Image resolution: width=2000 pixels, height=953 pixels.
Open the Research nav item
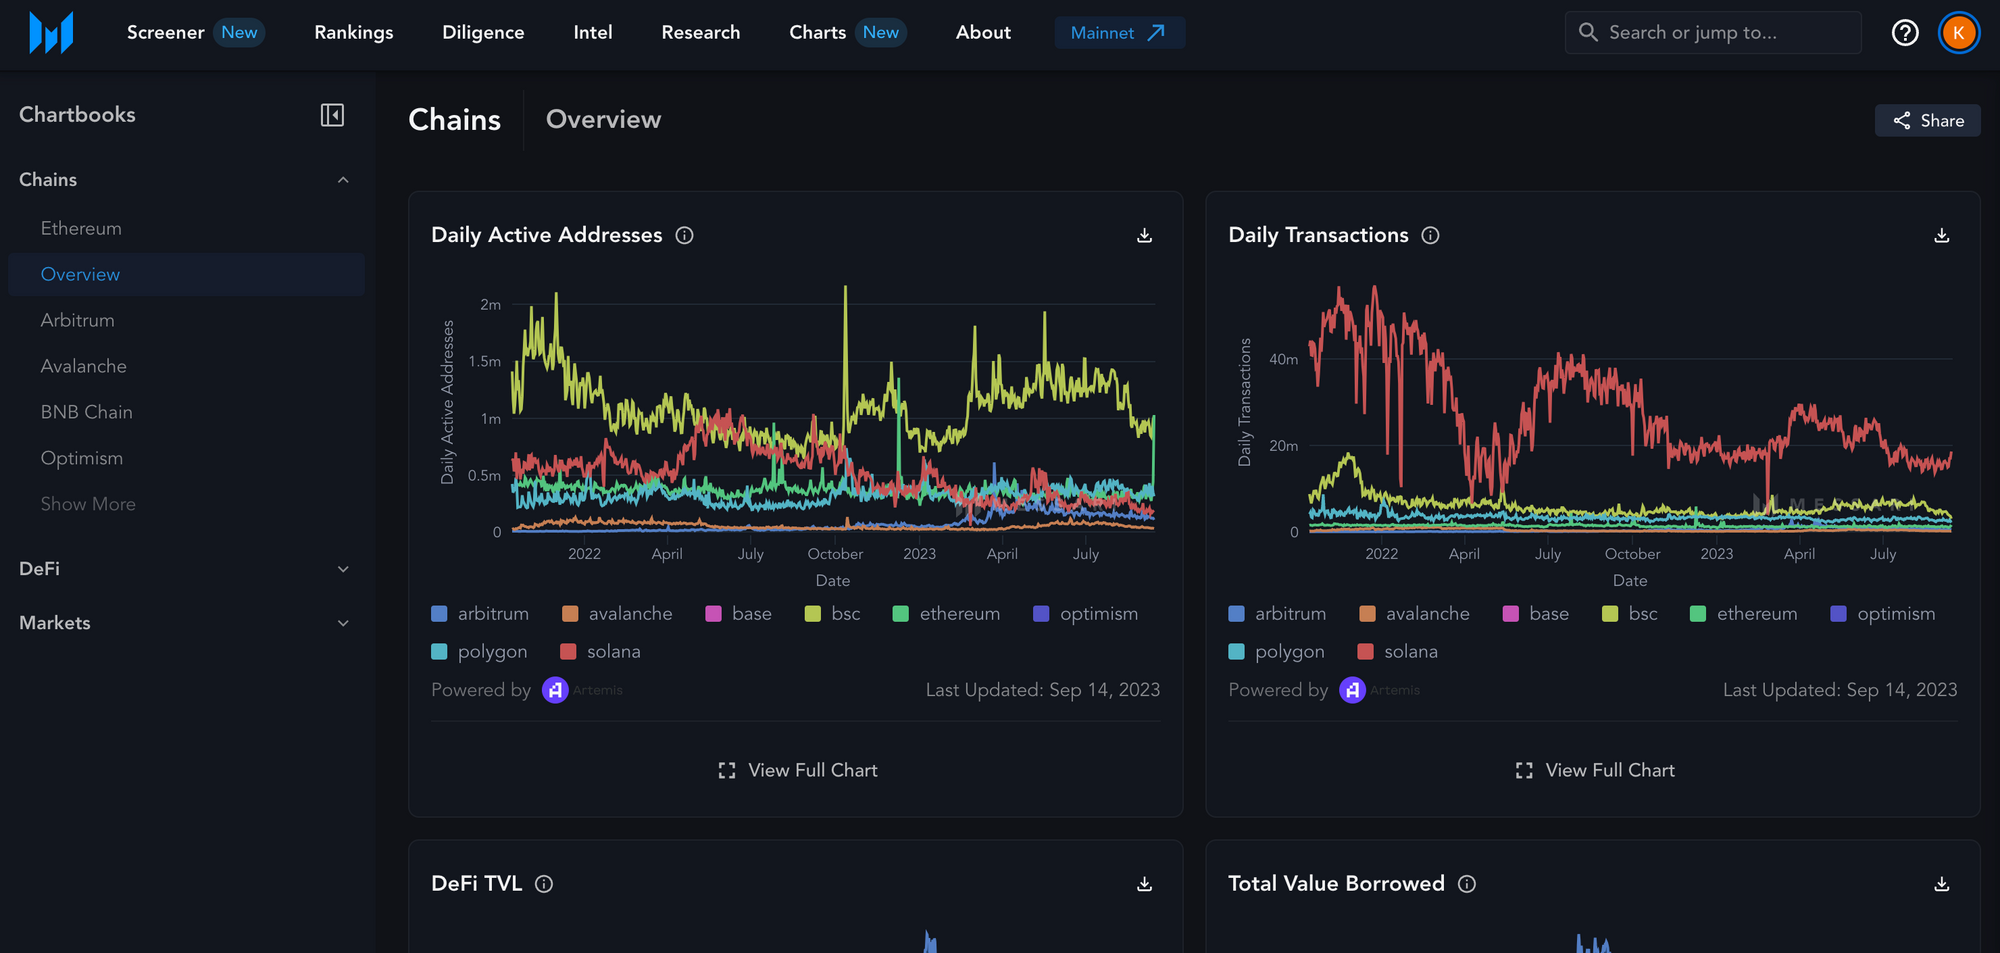(701, 33)
